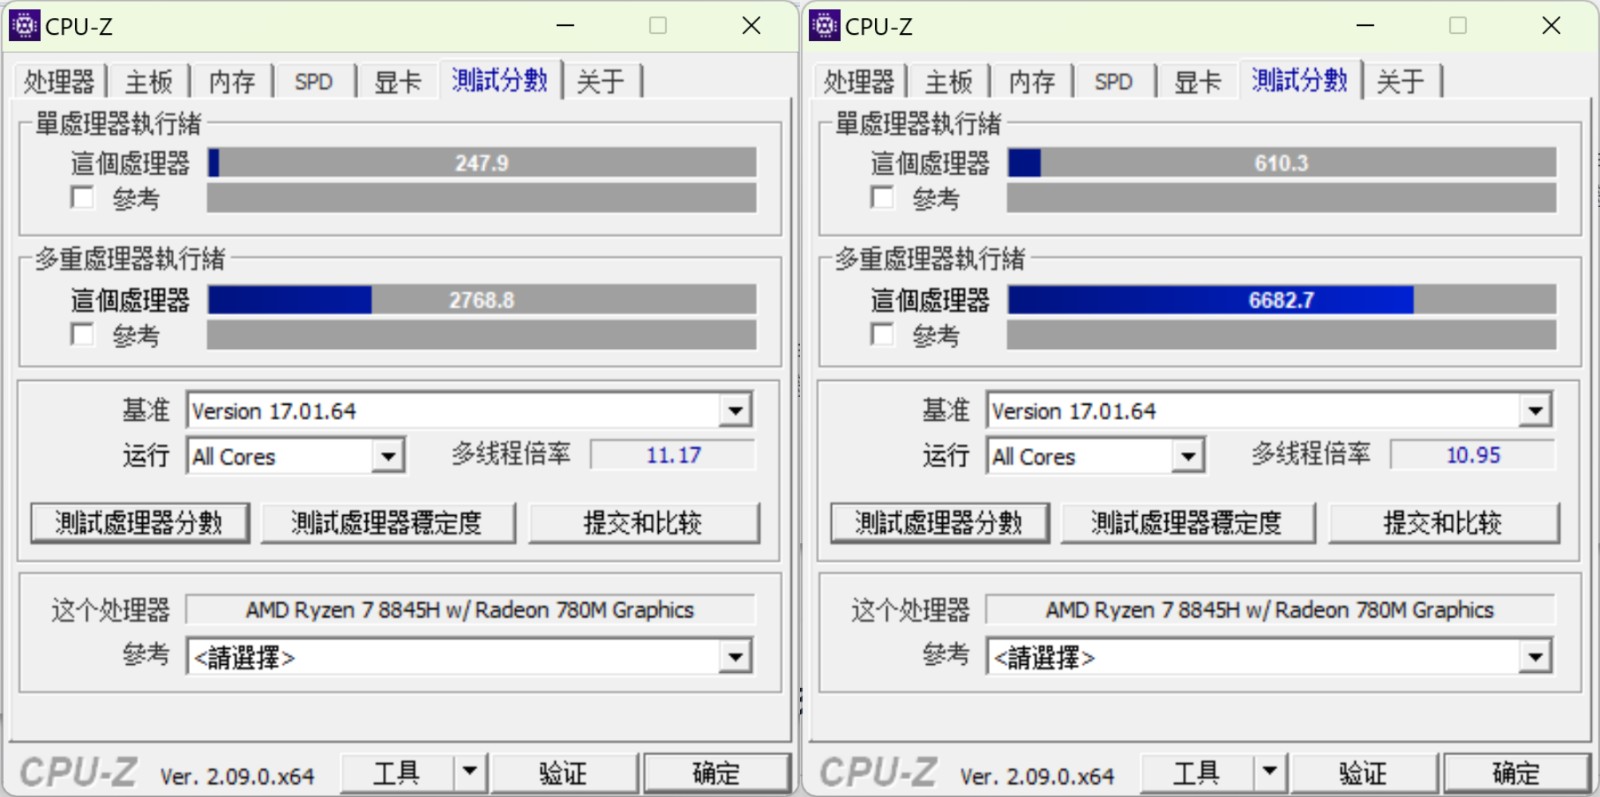Click single-thread score bar 610.3
This screenshot has width=1600, height=797.
1282,162
